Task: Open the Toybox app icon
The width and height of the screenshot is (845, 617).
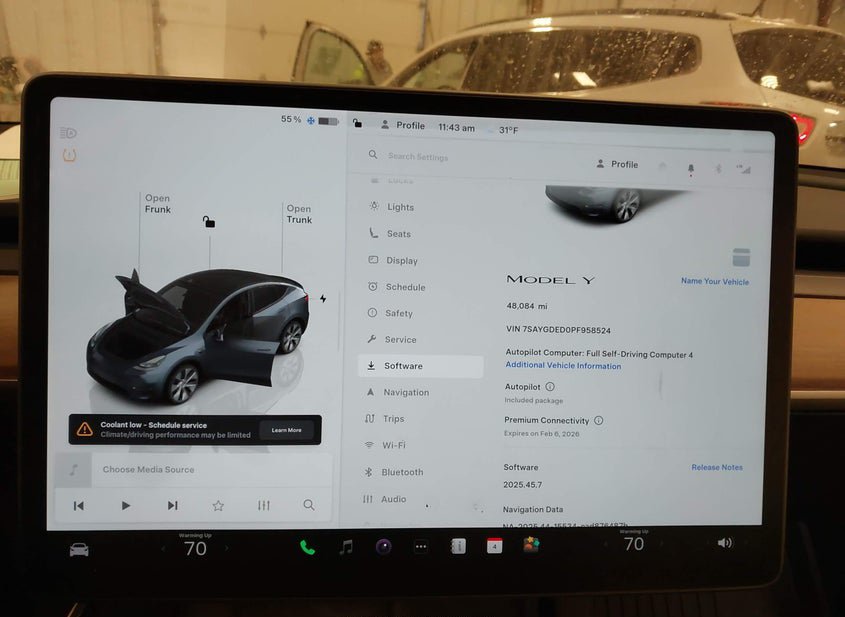Action: (x=531, y=544)
